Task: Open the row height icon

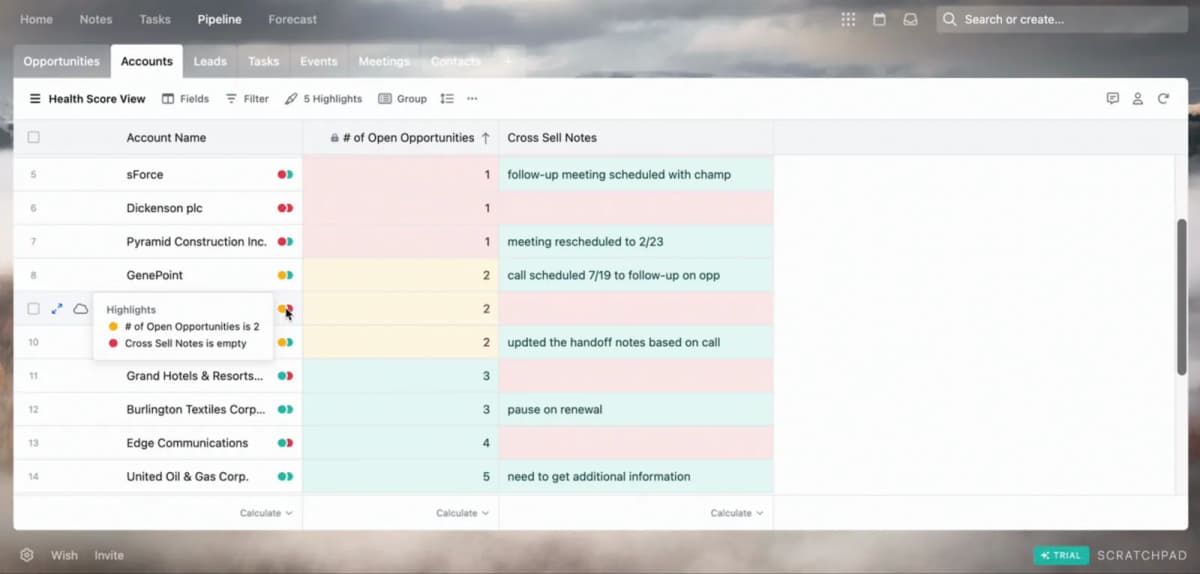Action: tap(447, 99)
